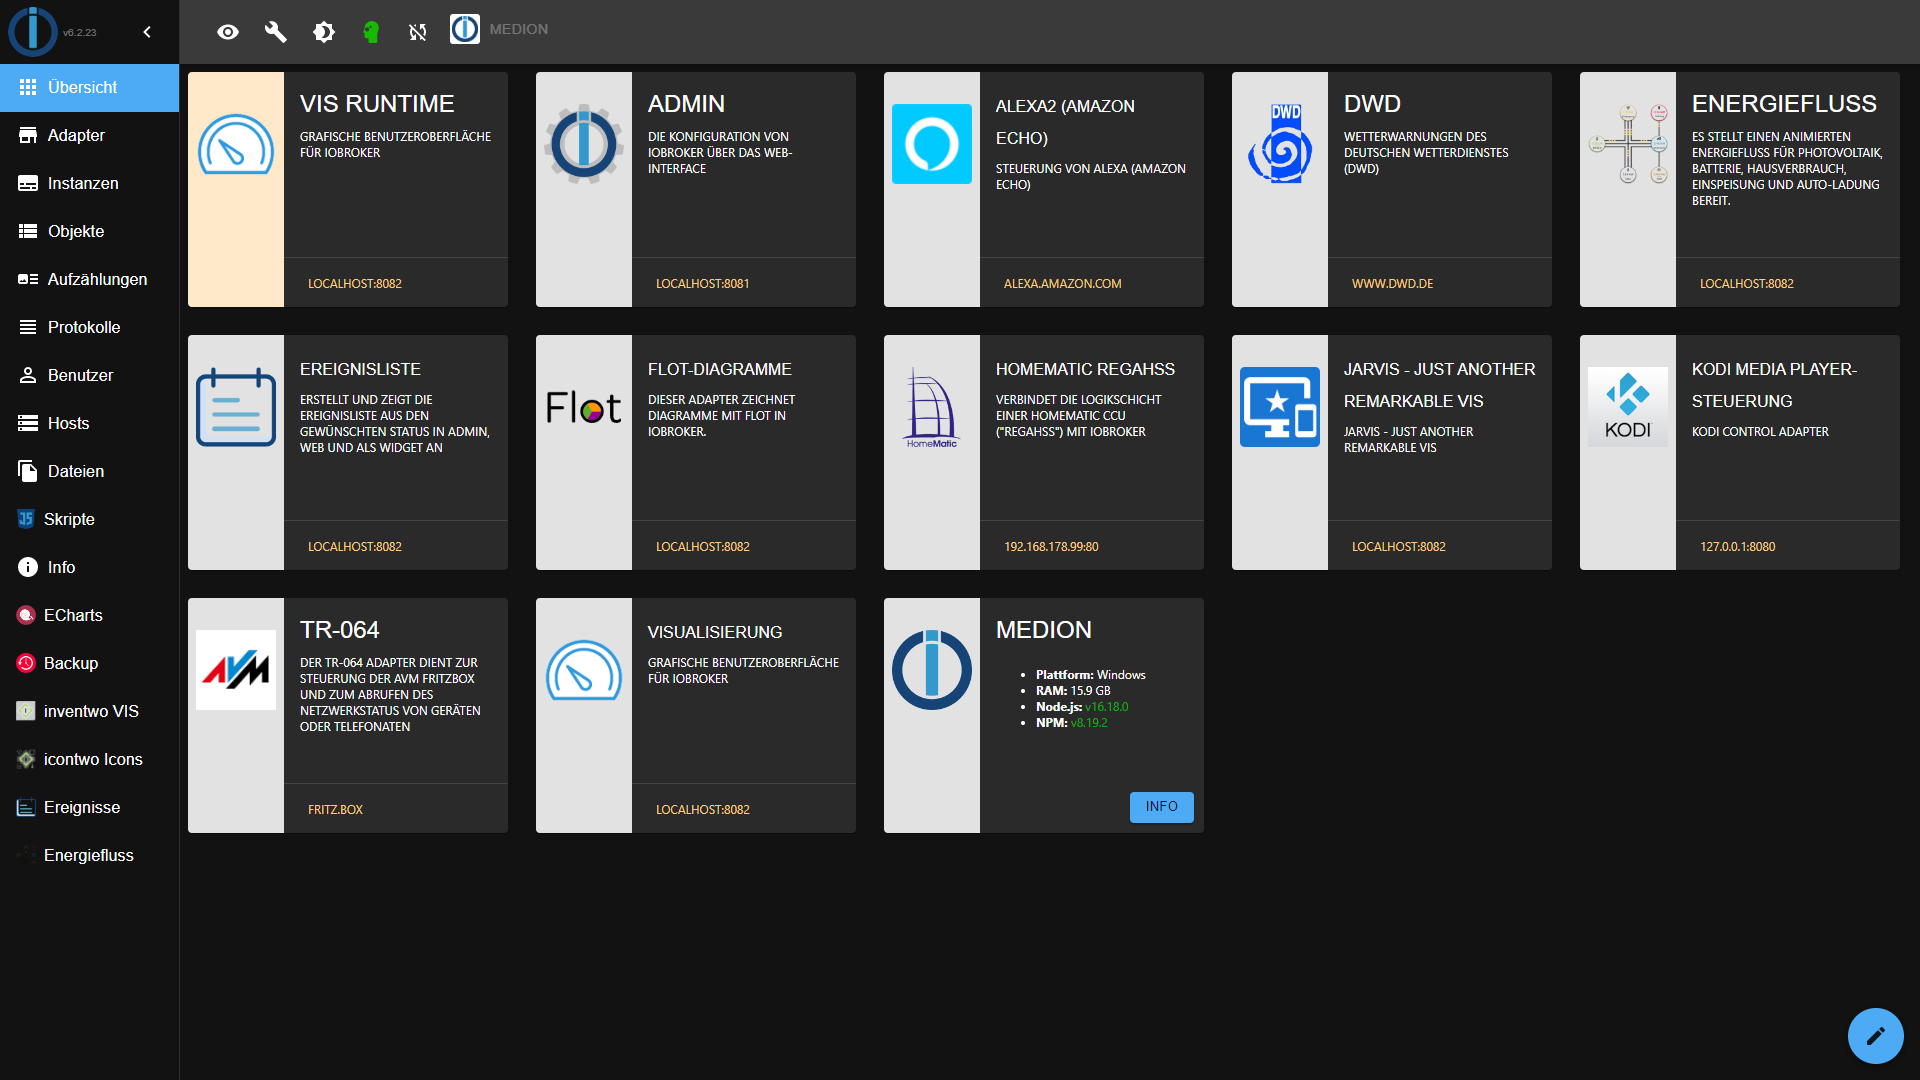Viewport: 1920px width, 1080px height.
Task: Click Kodi logo icon
Action: [x=1628, y=407]
